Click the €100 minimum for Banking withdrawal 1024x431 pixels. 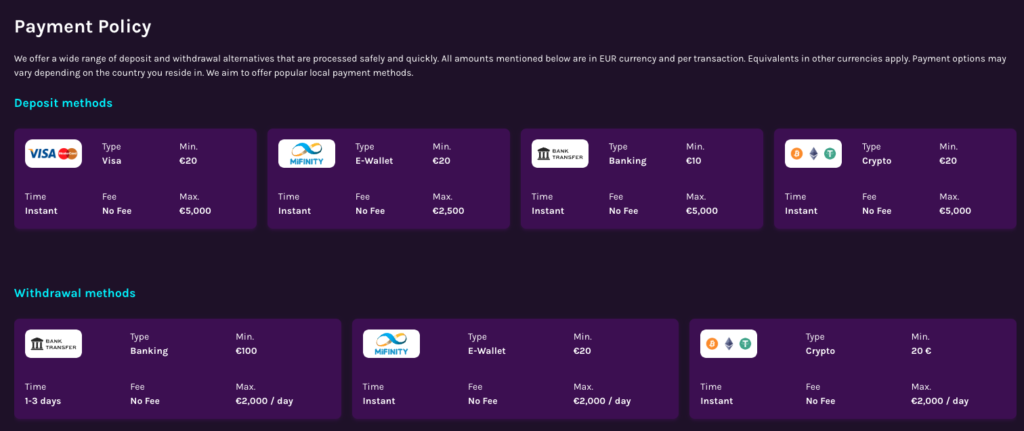[x=246, y=351]
